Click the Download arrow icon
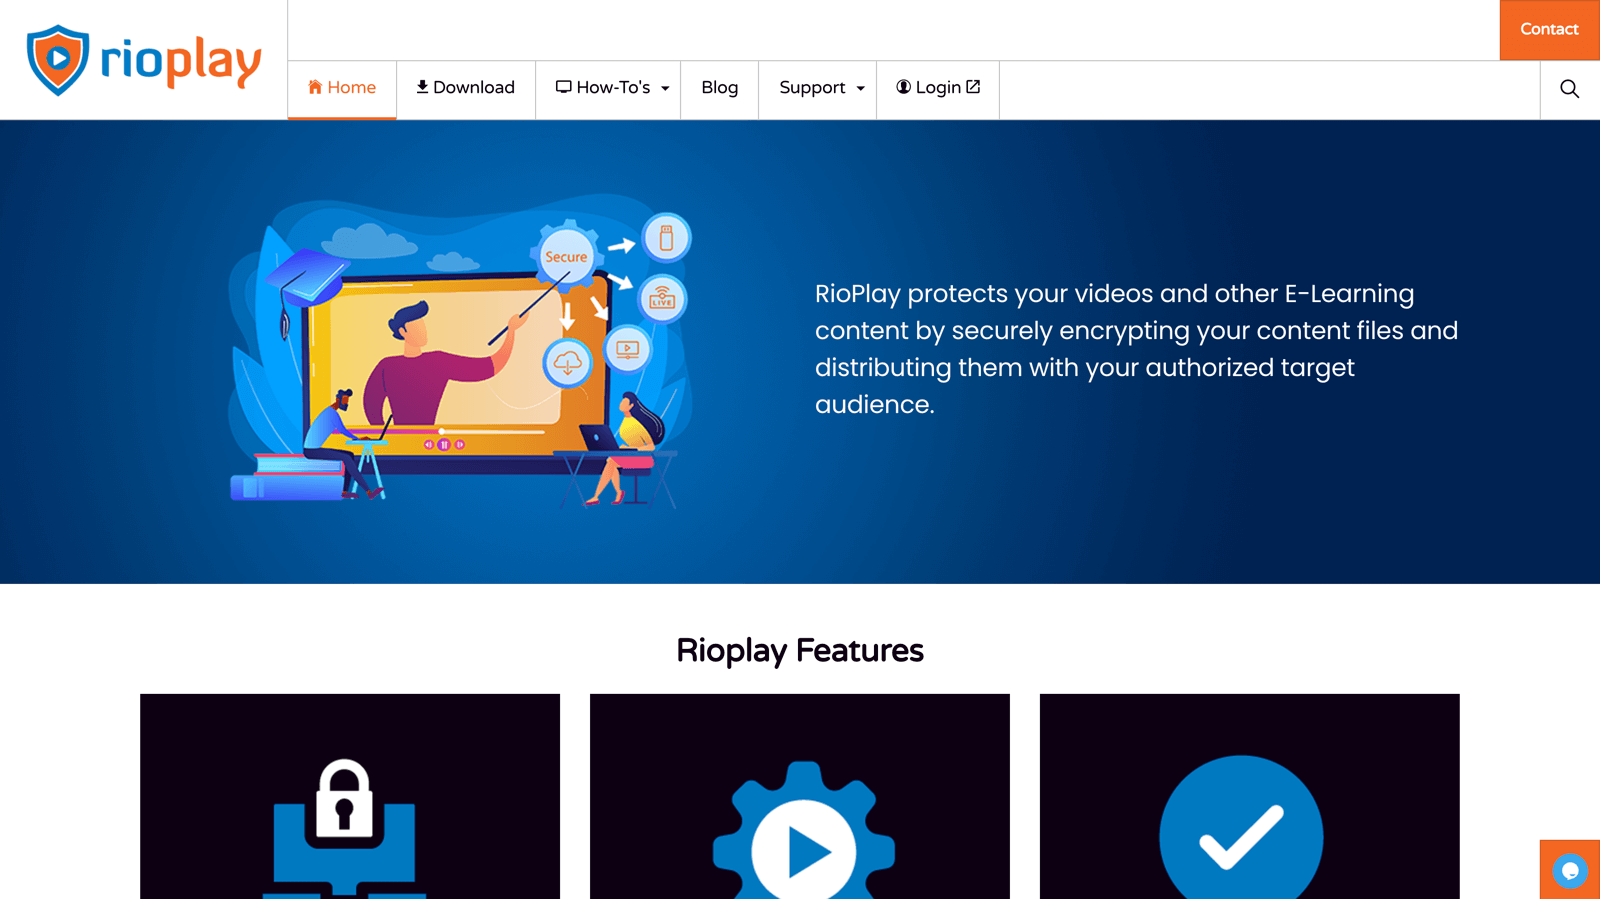The width and height of the screenshot is (1600, 899). coord(422,87)
